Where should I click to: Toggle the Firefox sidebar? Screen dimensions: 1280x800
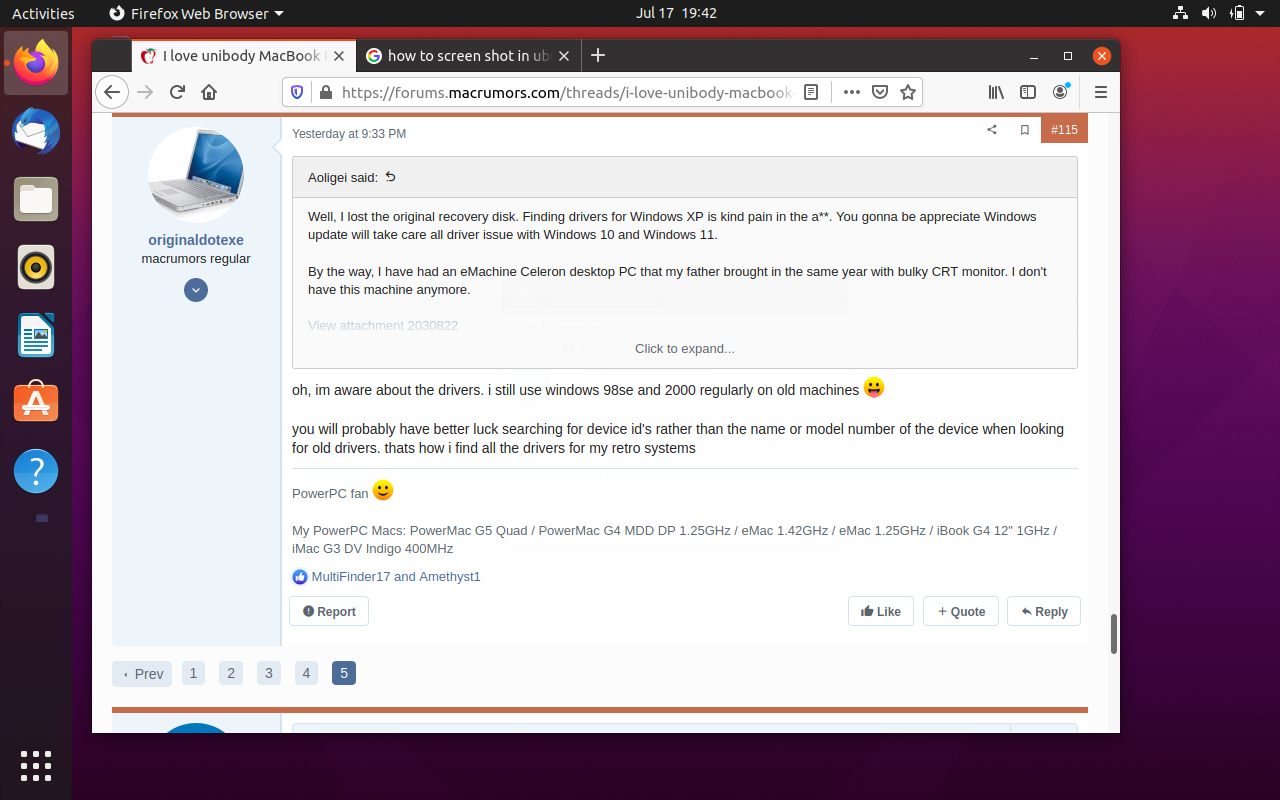[1028, 92]
